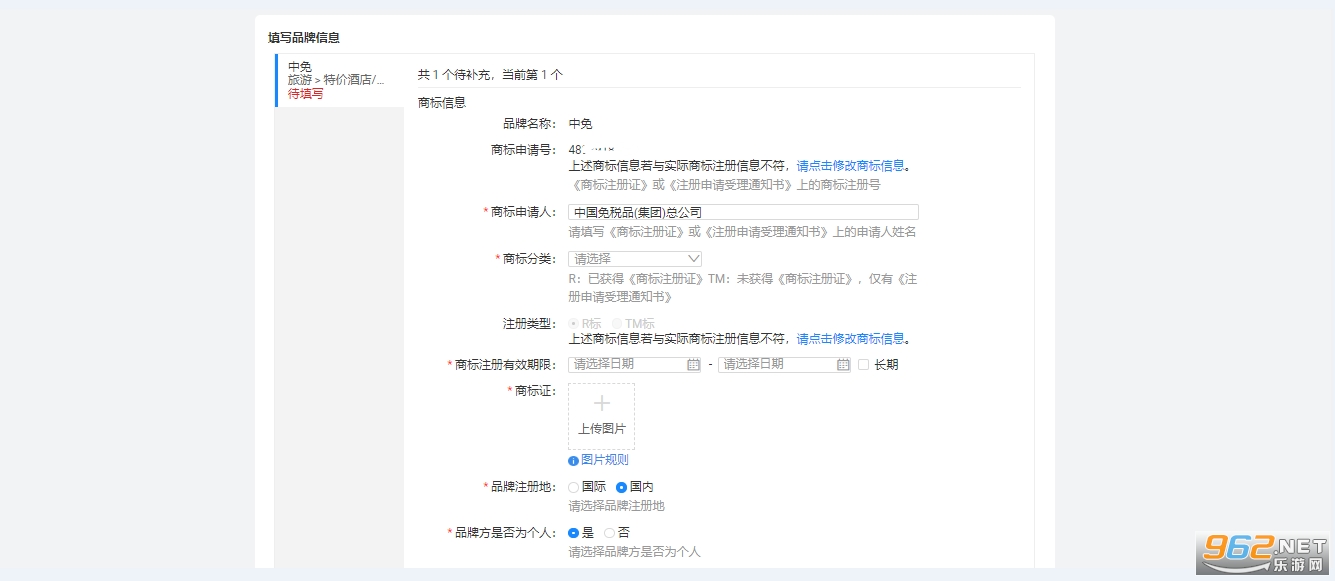Choose 是 for 品牌方是否为个人

574,533
